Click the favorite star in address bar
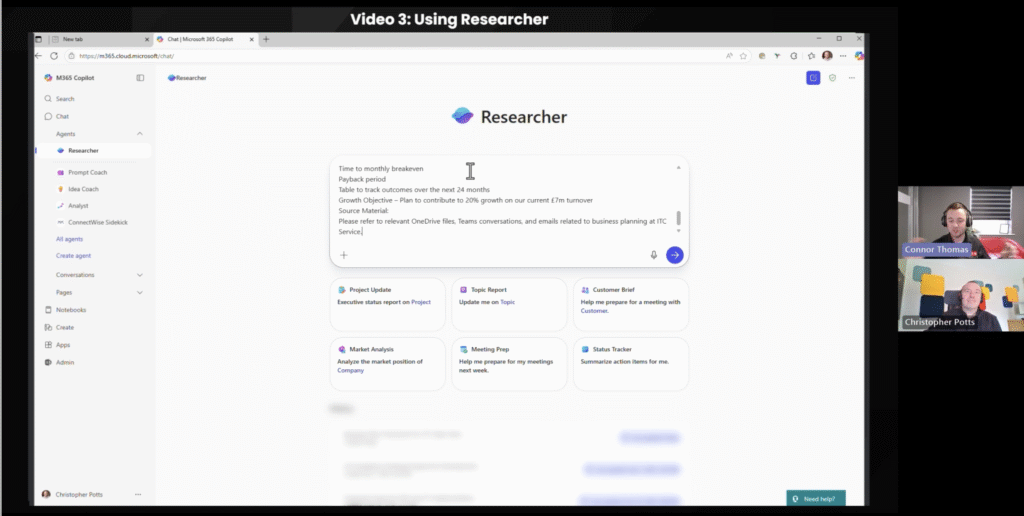 [743, 56]
